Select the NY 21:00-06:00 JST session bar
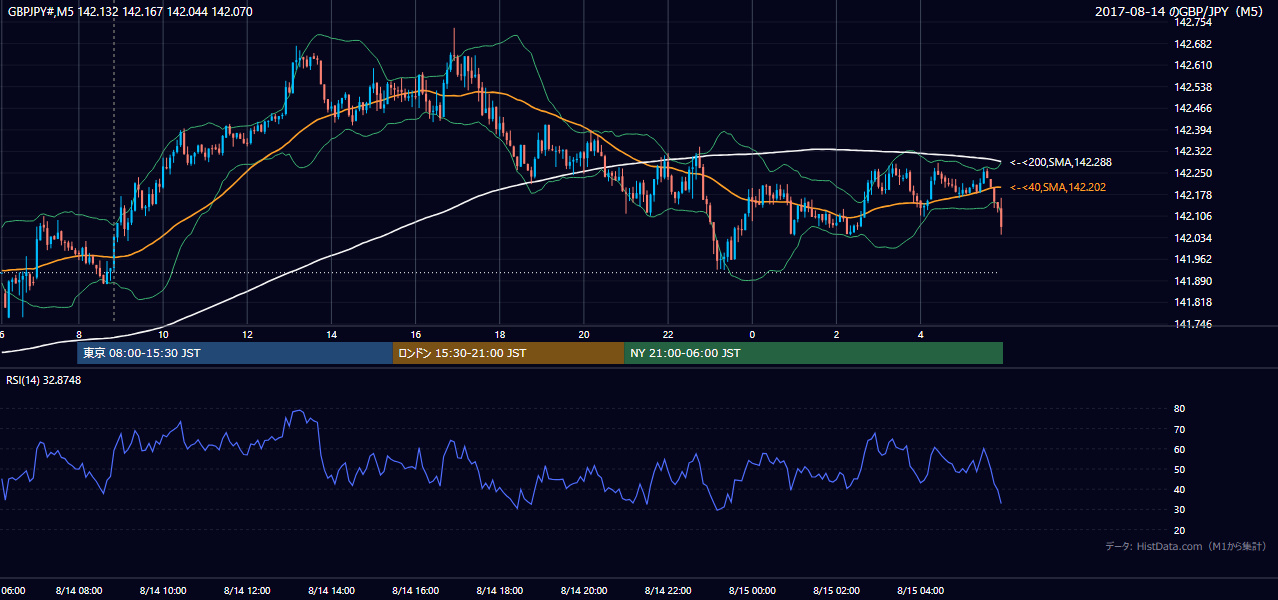1278x600 pixels. point(813,353)
